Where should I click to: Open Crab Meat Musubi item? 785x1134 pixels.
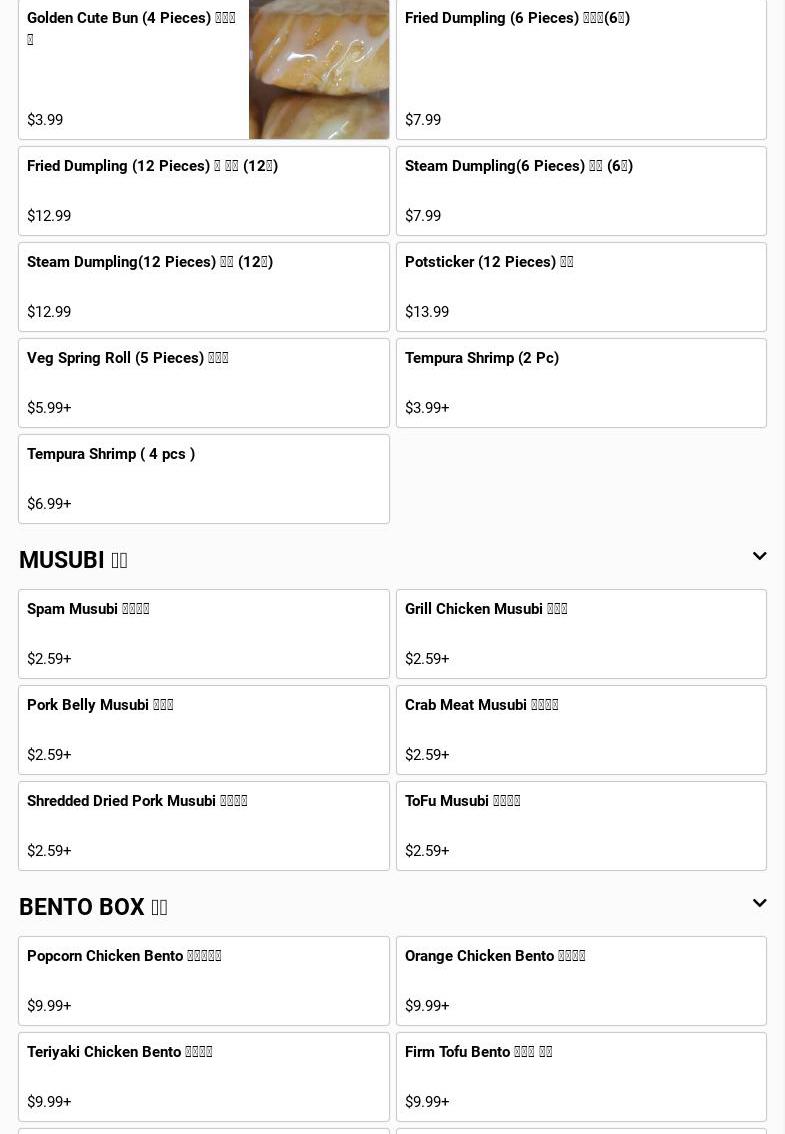pos(581,730)
